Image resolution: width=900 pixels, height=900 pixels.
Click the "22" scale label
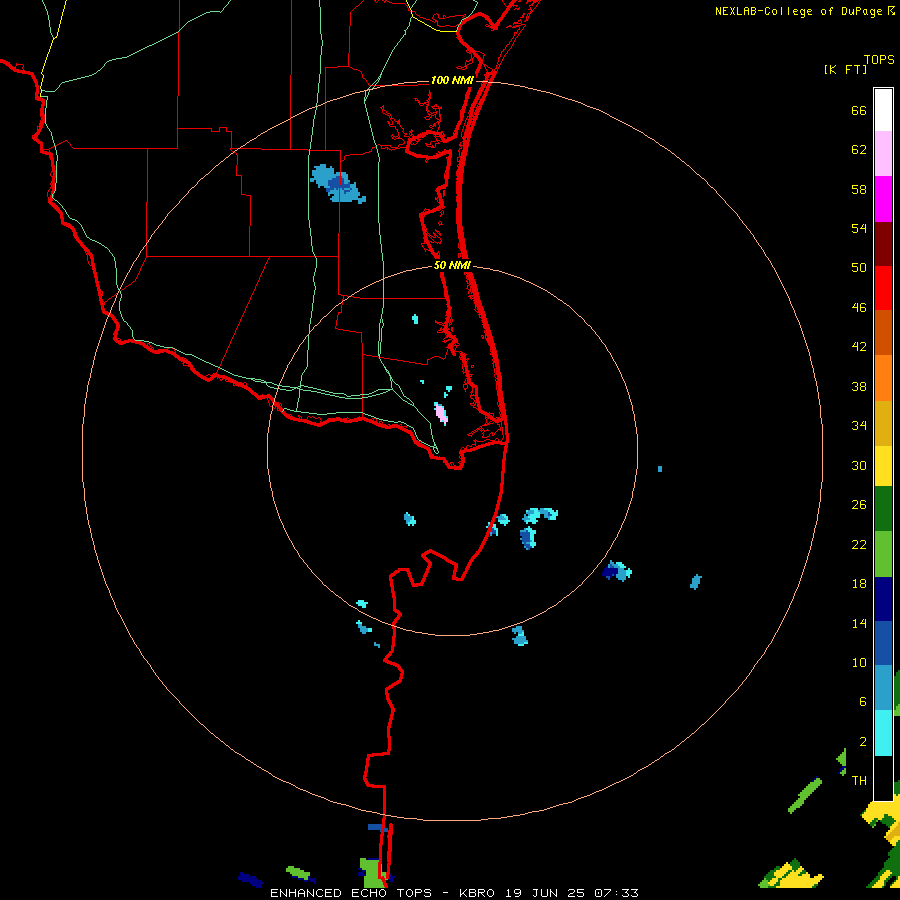859,544
